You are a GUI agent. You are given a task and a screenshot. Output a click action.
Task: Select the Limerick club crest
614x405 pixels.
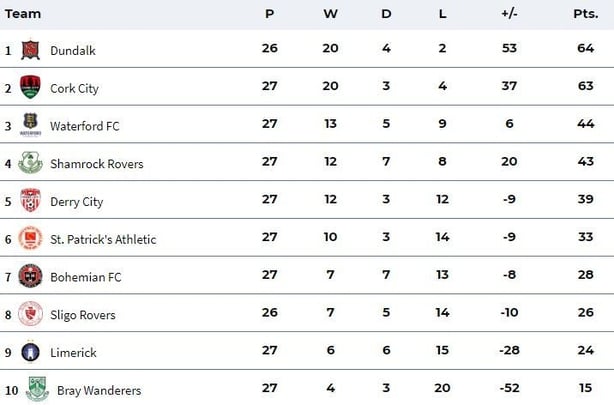(30, 353)
